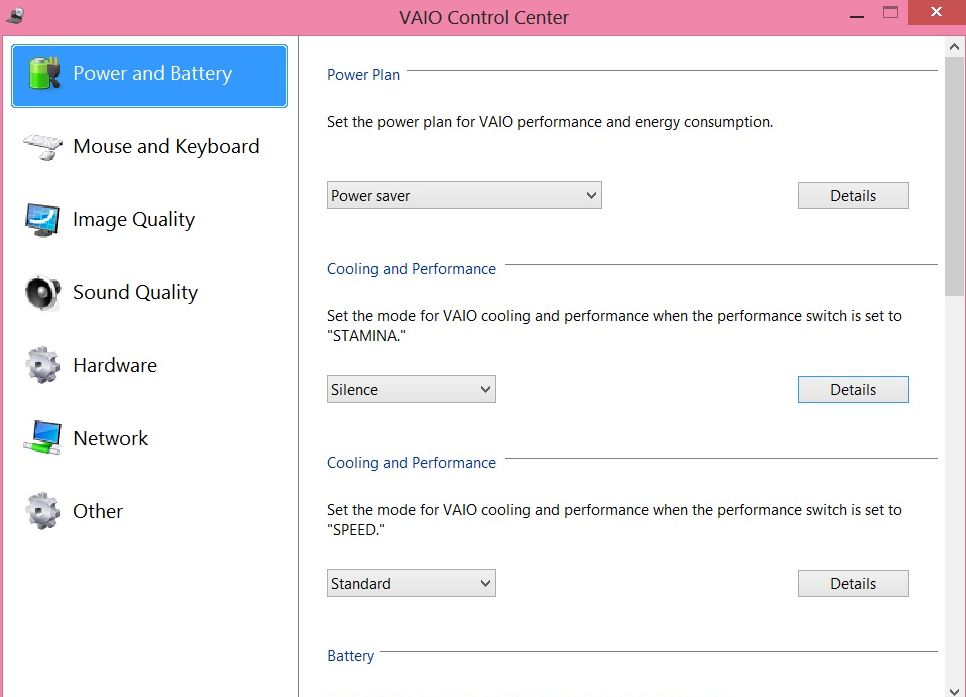Image resolution: width=966 pixels, height=697 pixels.
Task: Click the Battery section heading
Action: pyautogui.click(x=350, y=656)
